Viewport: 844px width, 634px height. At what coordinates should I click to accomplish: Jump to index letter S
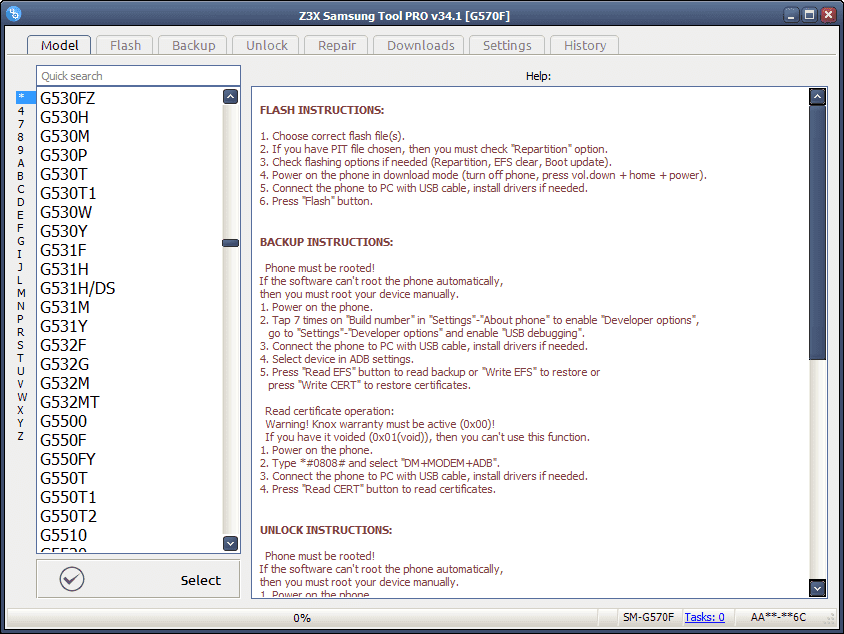coord(20,345)
